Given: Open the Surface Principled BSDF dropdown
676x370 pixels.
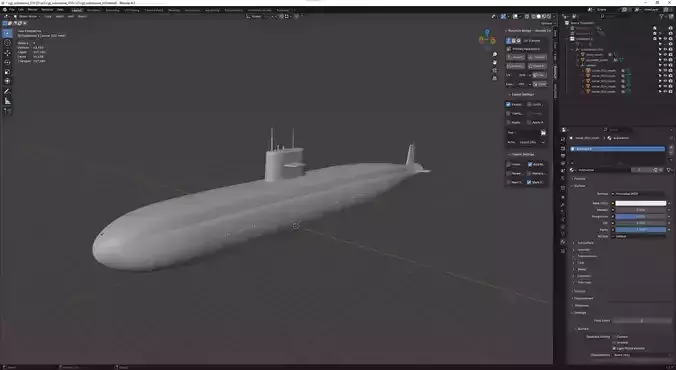Looking at the screenshot, I should 639,194.
